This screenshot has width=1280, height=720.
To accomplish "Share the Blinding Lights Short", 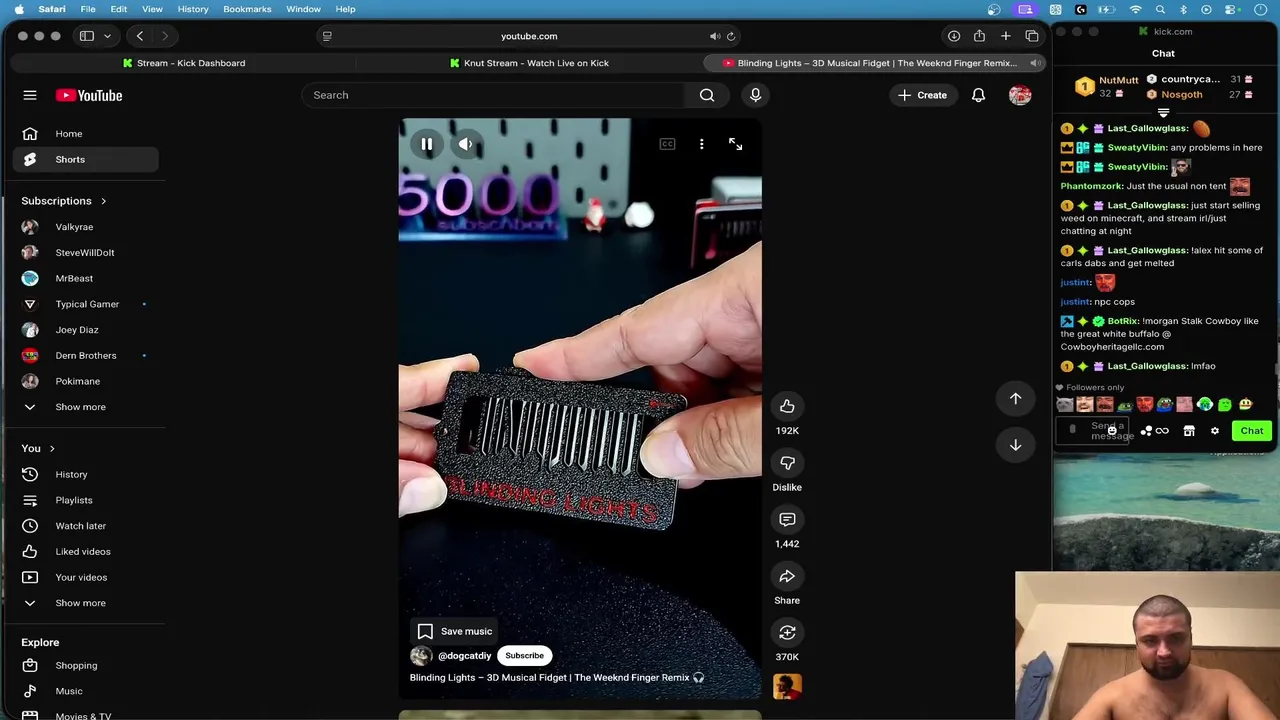I will point(787,576).
